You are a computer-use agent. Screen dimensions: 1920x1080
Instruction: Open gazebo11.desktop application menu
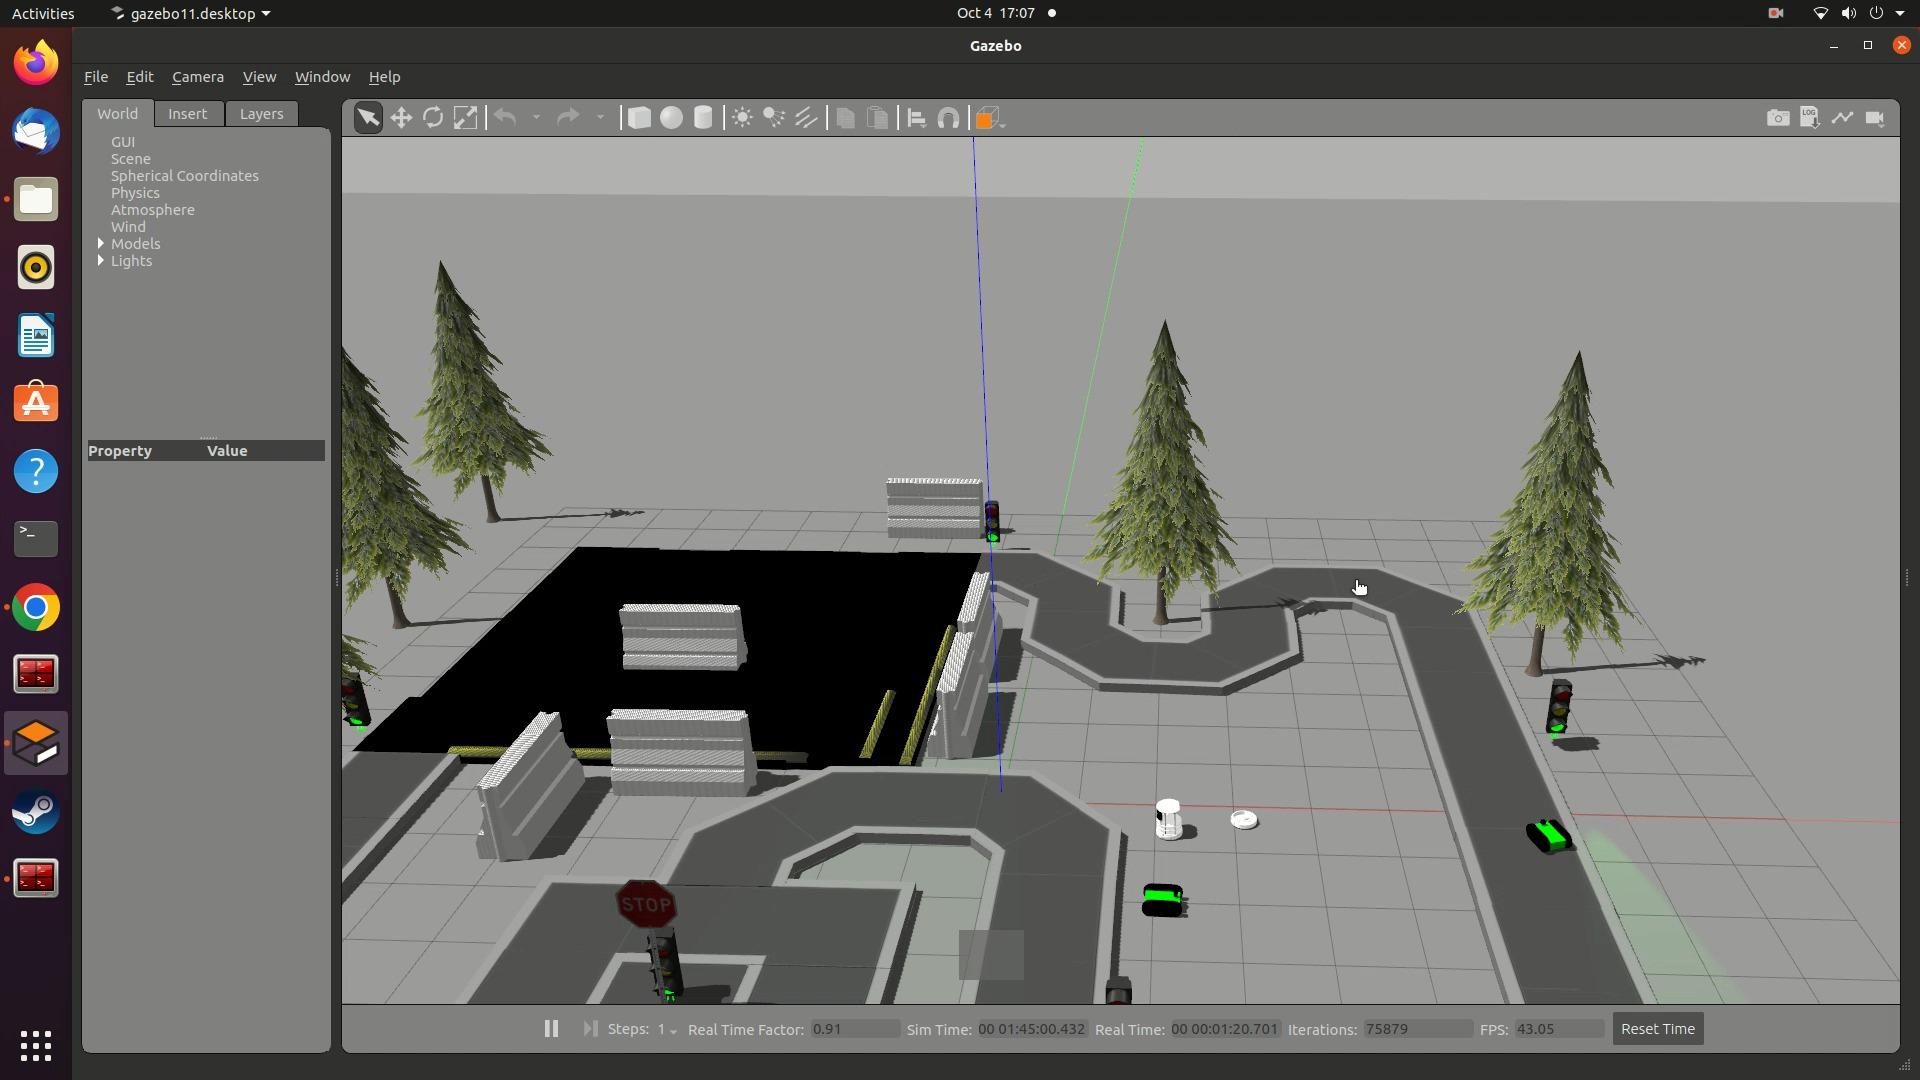(x=190, y=13)
